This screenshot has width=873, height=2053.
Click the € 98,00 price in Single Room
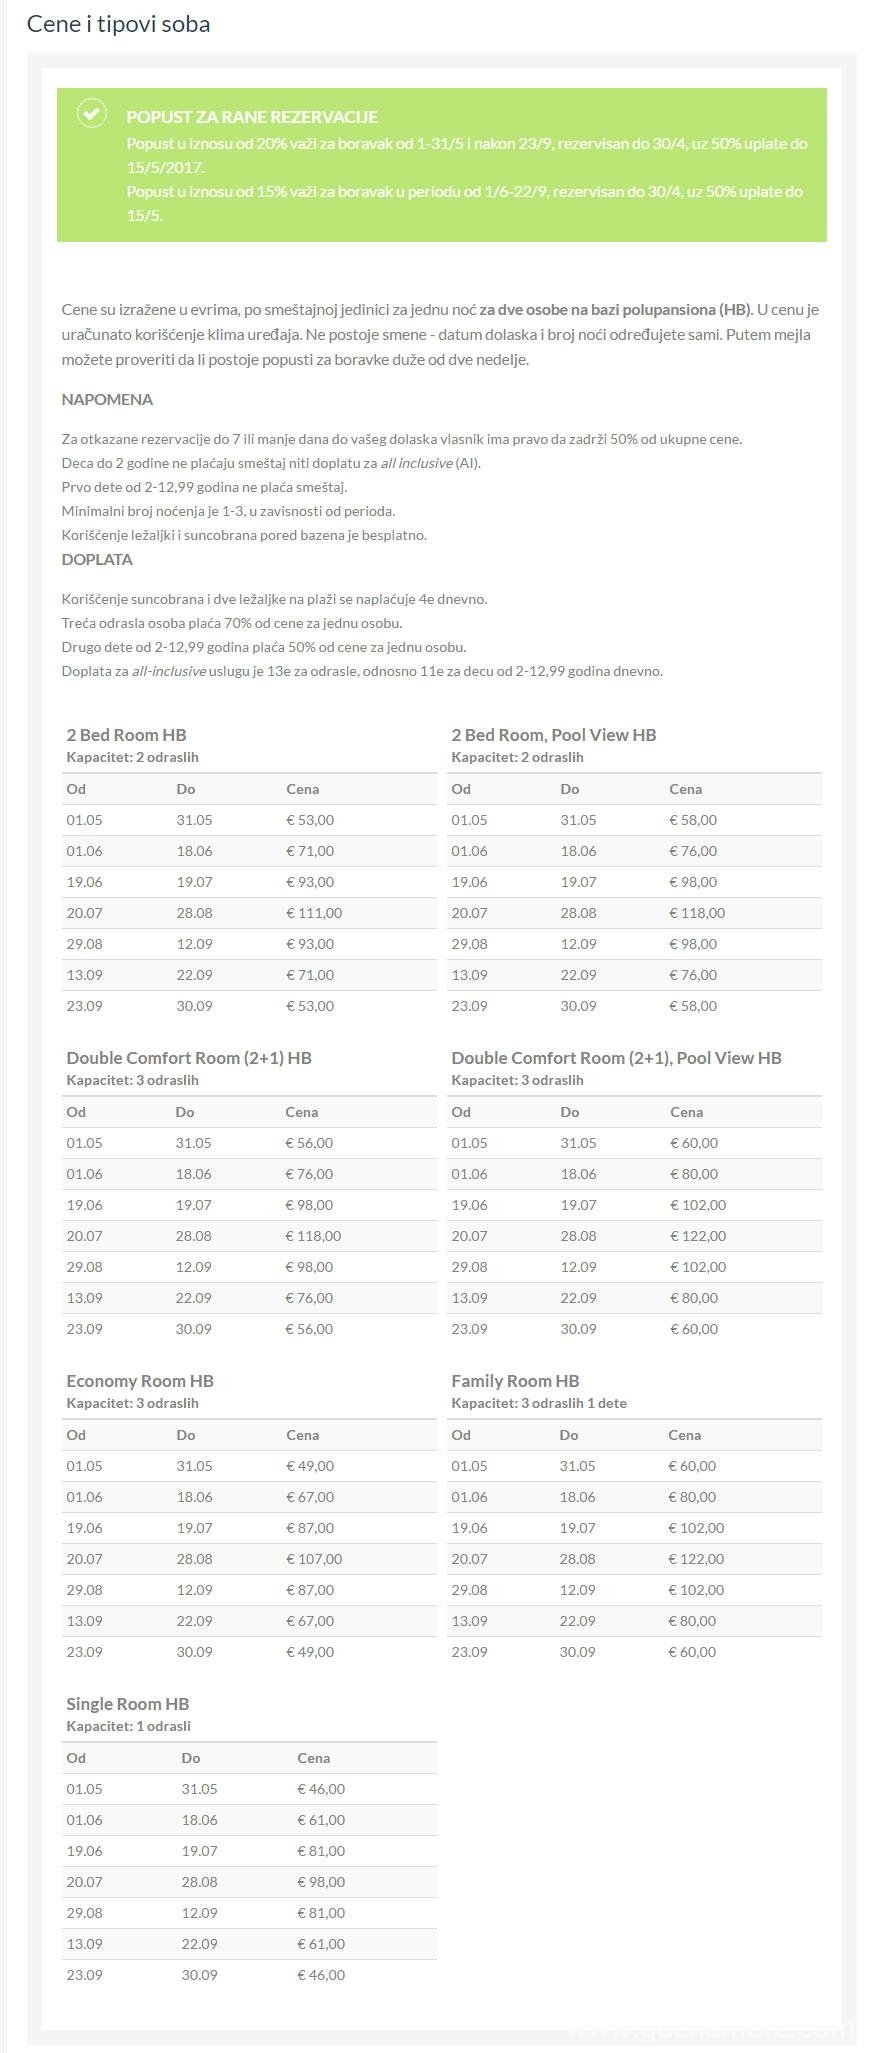click(x=321, y=1882)
